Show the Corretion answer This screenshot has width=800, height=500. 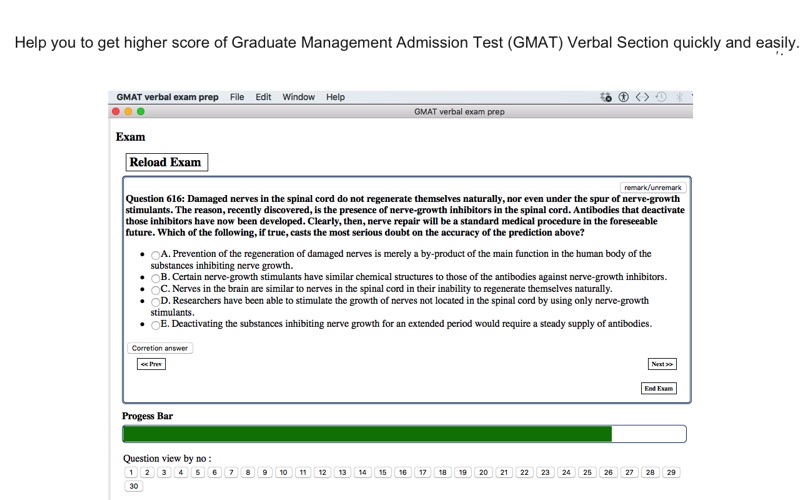pos(160,348)
